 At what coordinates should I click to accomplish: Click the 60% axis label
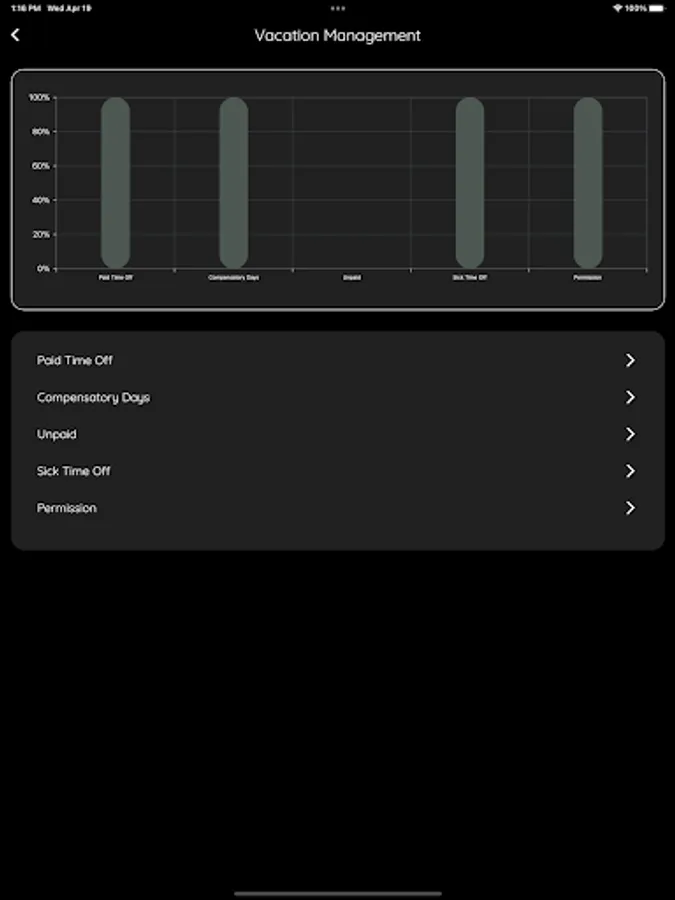click(41, 166)
